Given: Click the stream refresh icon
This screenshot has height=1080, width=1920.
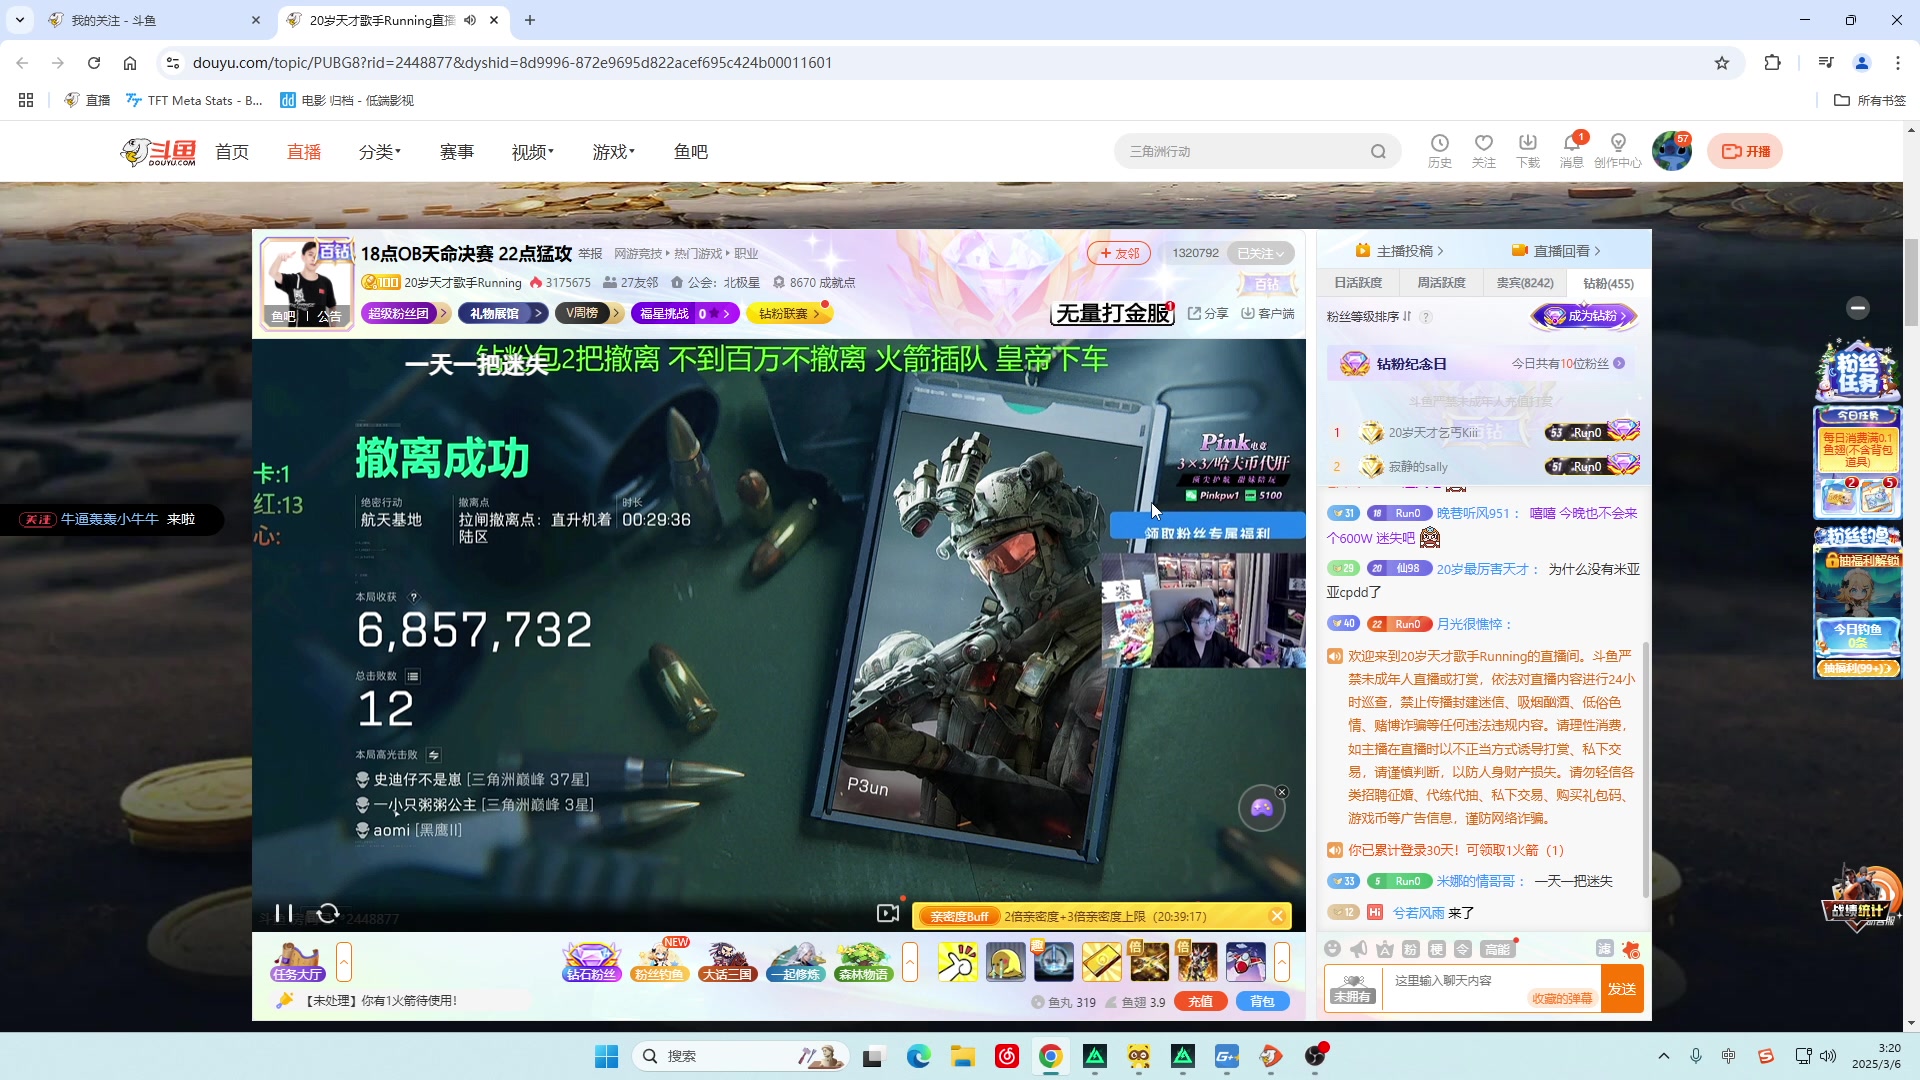Looking at the screenshot, I should (x=328, y=913).
